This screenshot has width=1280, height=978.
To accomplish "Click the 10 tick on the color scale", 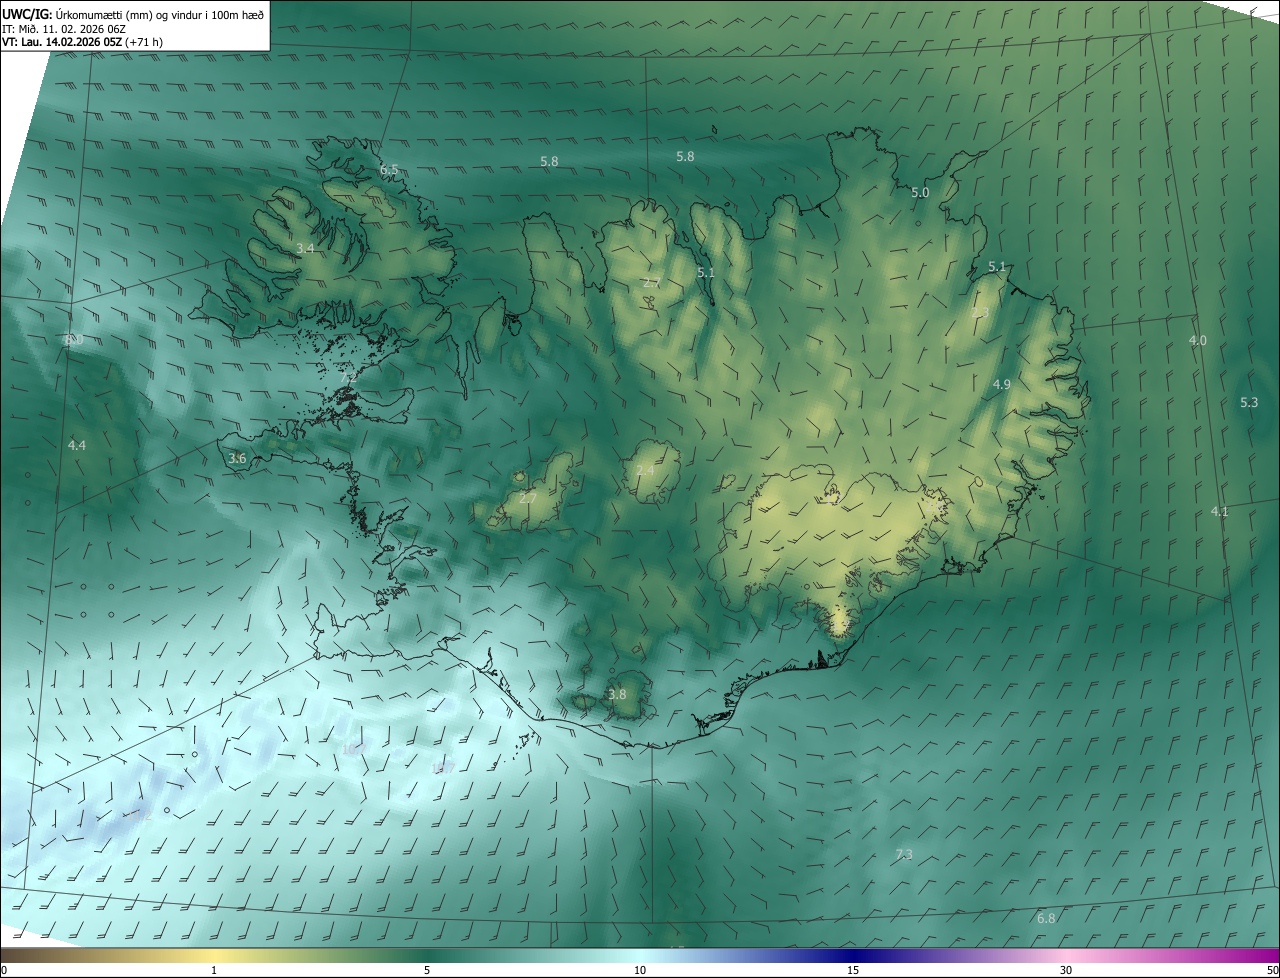I will [x=640, y=970].
